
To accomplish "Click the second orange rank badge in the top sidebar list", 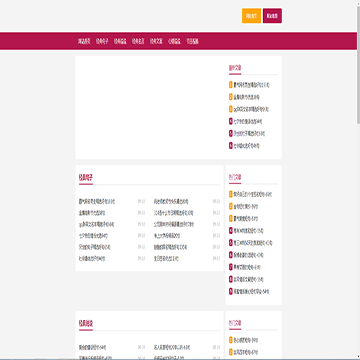I will click(x=231, y=97).
